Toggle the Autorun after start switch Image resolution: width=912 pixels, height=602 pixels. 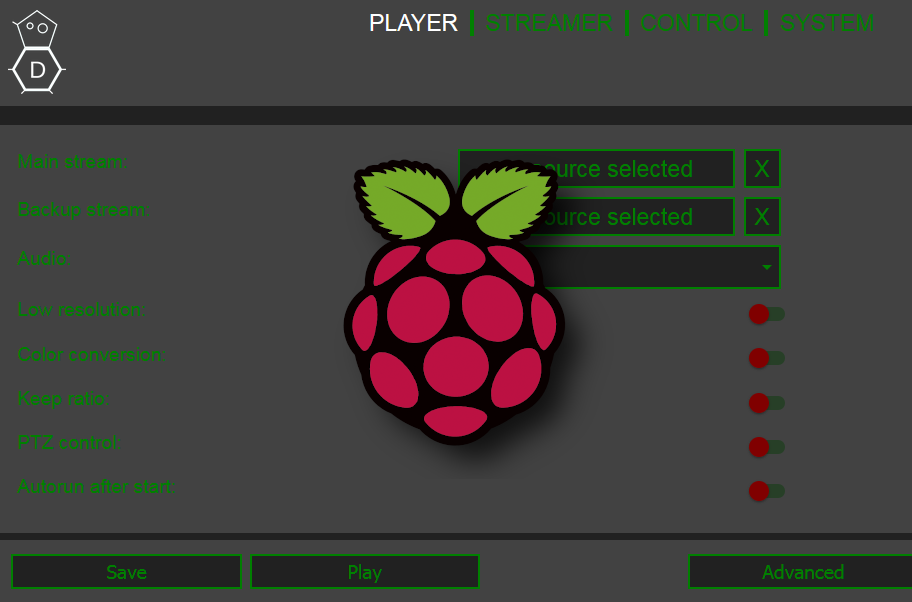tap(766, 491)
